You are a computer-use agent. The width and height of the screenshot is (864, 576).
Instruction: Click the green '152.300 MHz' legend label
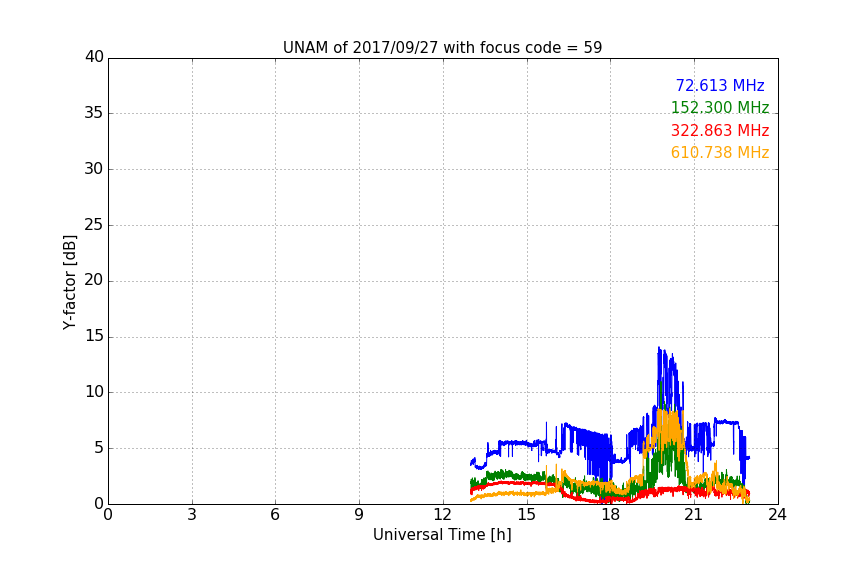pos(720,107)
